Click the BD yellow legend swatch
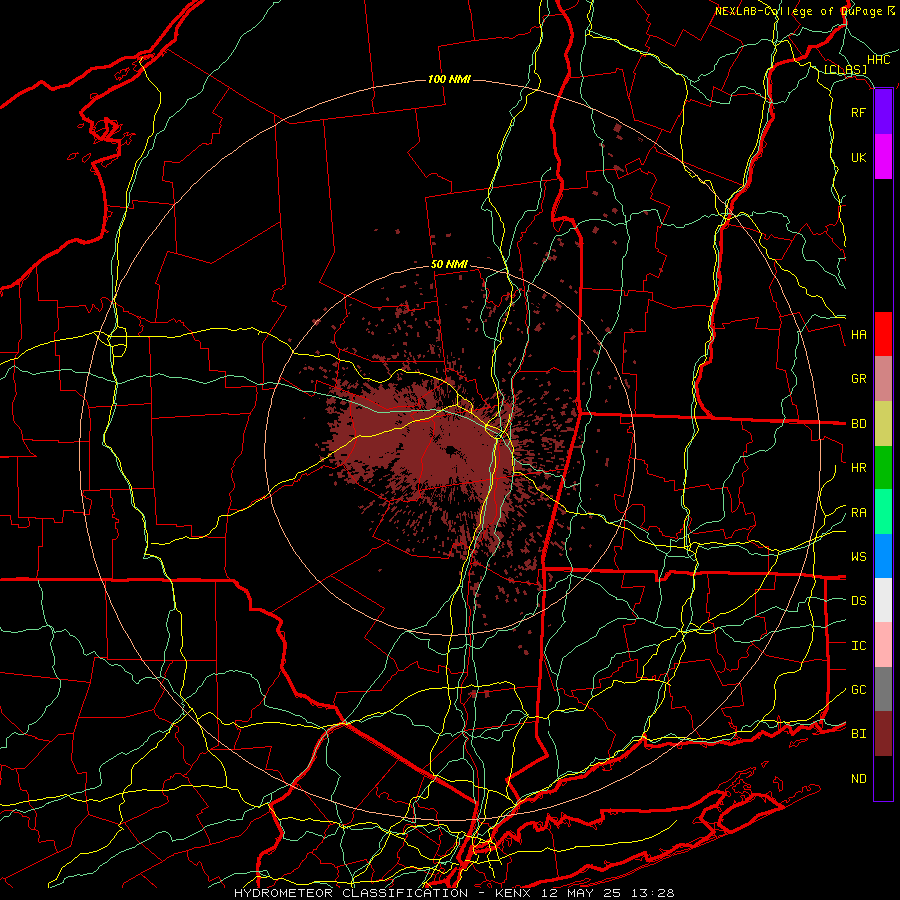This screenshot has height=900, width=900. coord(883,423)
